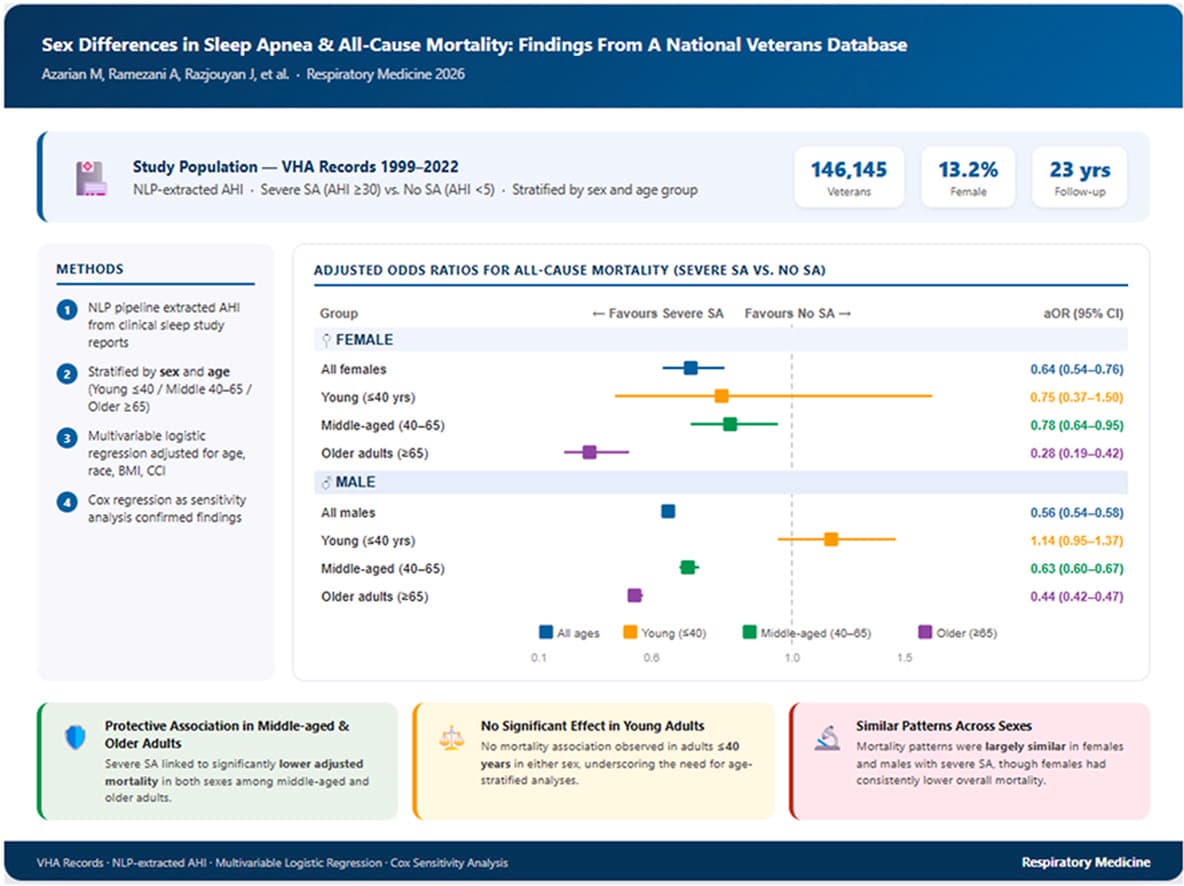The height and width of the screenshot is (886, 1184).
Task: Click the 'aOR (95% CI)' column header
Action: 1084,313
